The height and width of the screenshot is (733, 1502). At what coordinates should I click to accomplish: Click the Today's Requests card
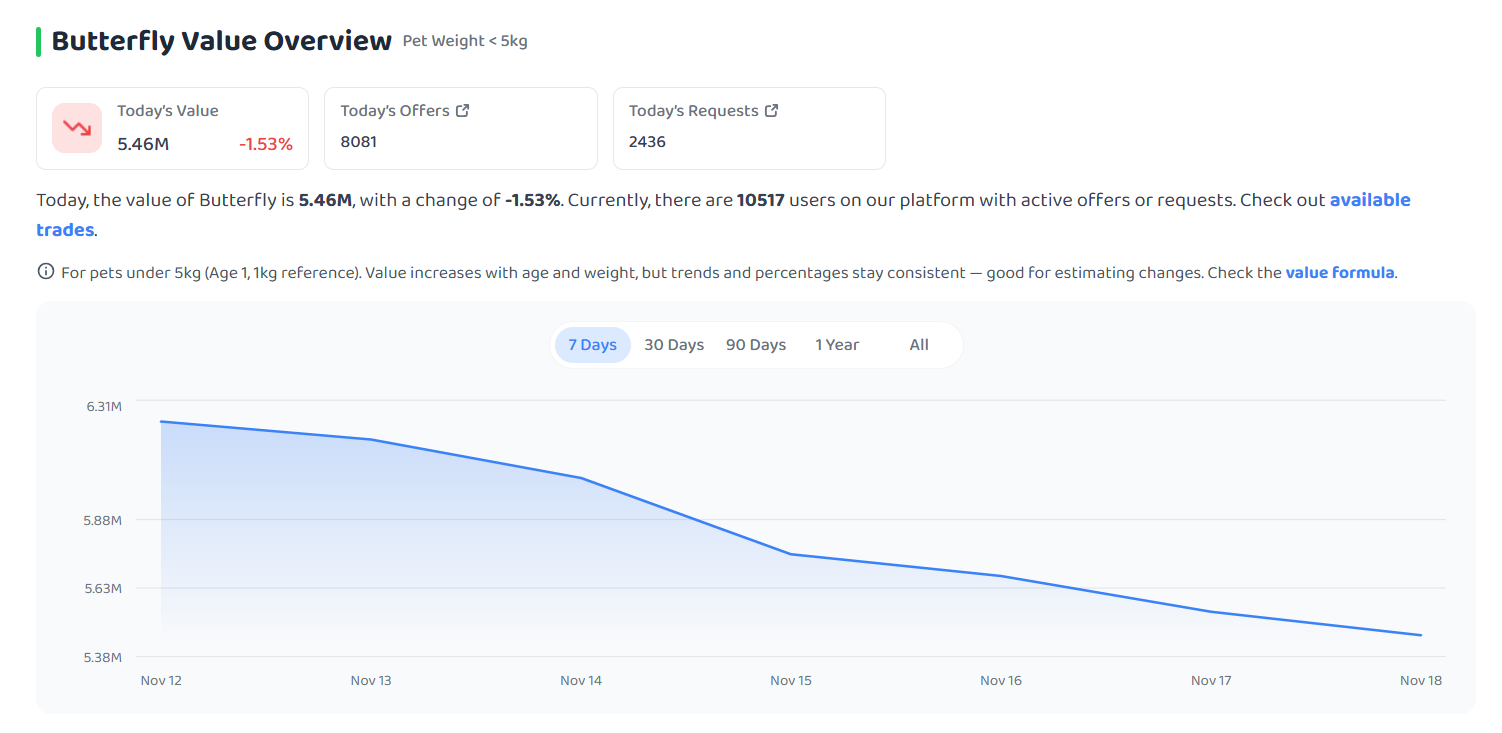[749, 128]
